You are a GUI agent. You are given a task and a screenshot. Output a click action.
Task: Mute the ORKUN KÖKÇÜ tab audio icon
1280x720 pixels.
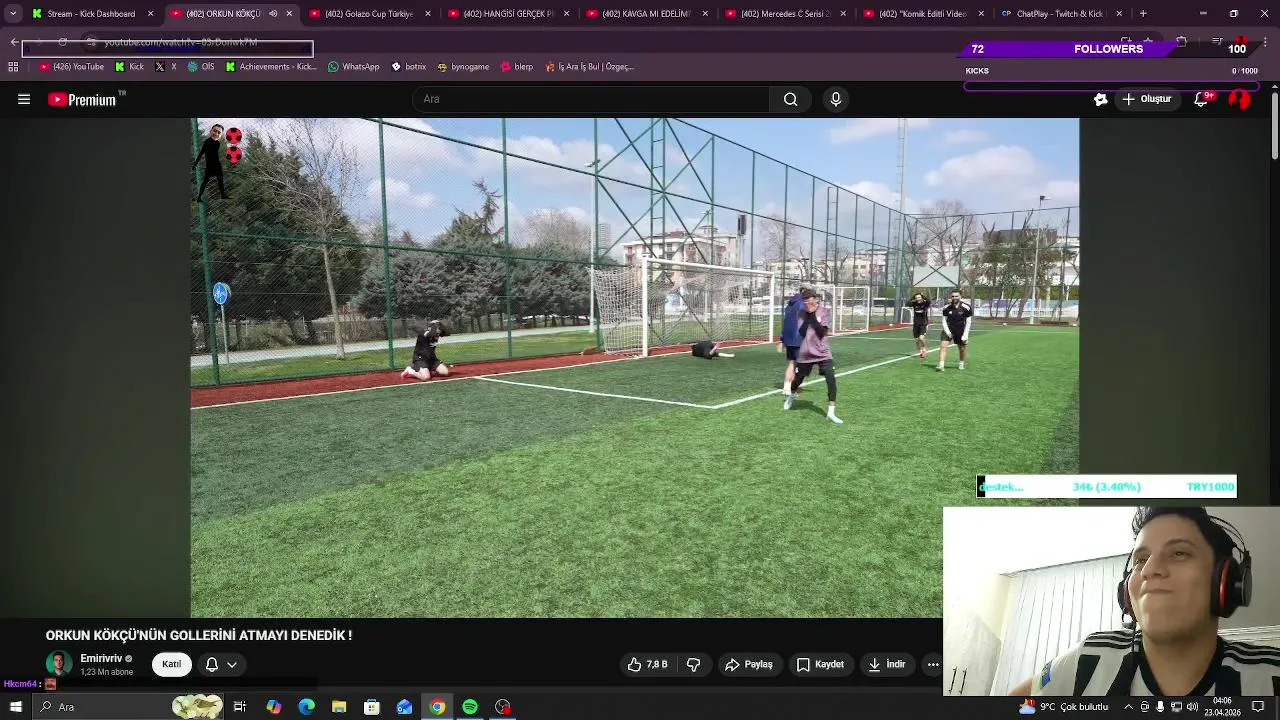273,14
